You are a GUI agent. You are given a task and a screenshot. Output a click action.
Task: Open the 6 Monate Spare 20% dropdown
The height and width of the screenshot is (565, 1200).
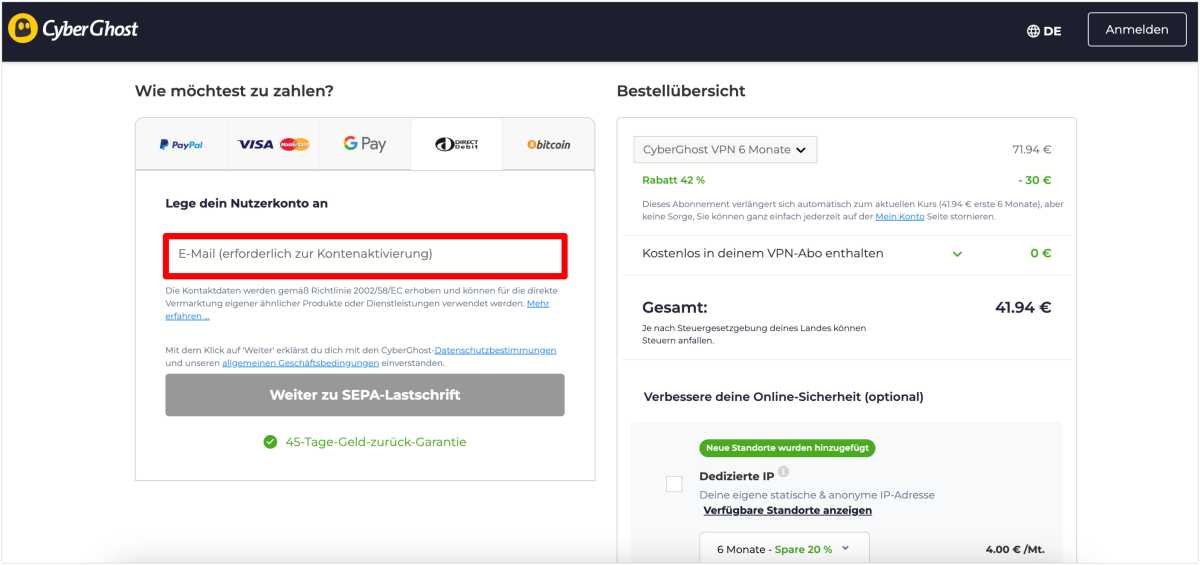pos(783,549)
